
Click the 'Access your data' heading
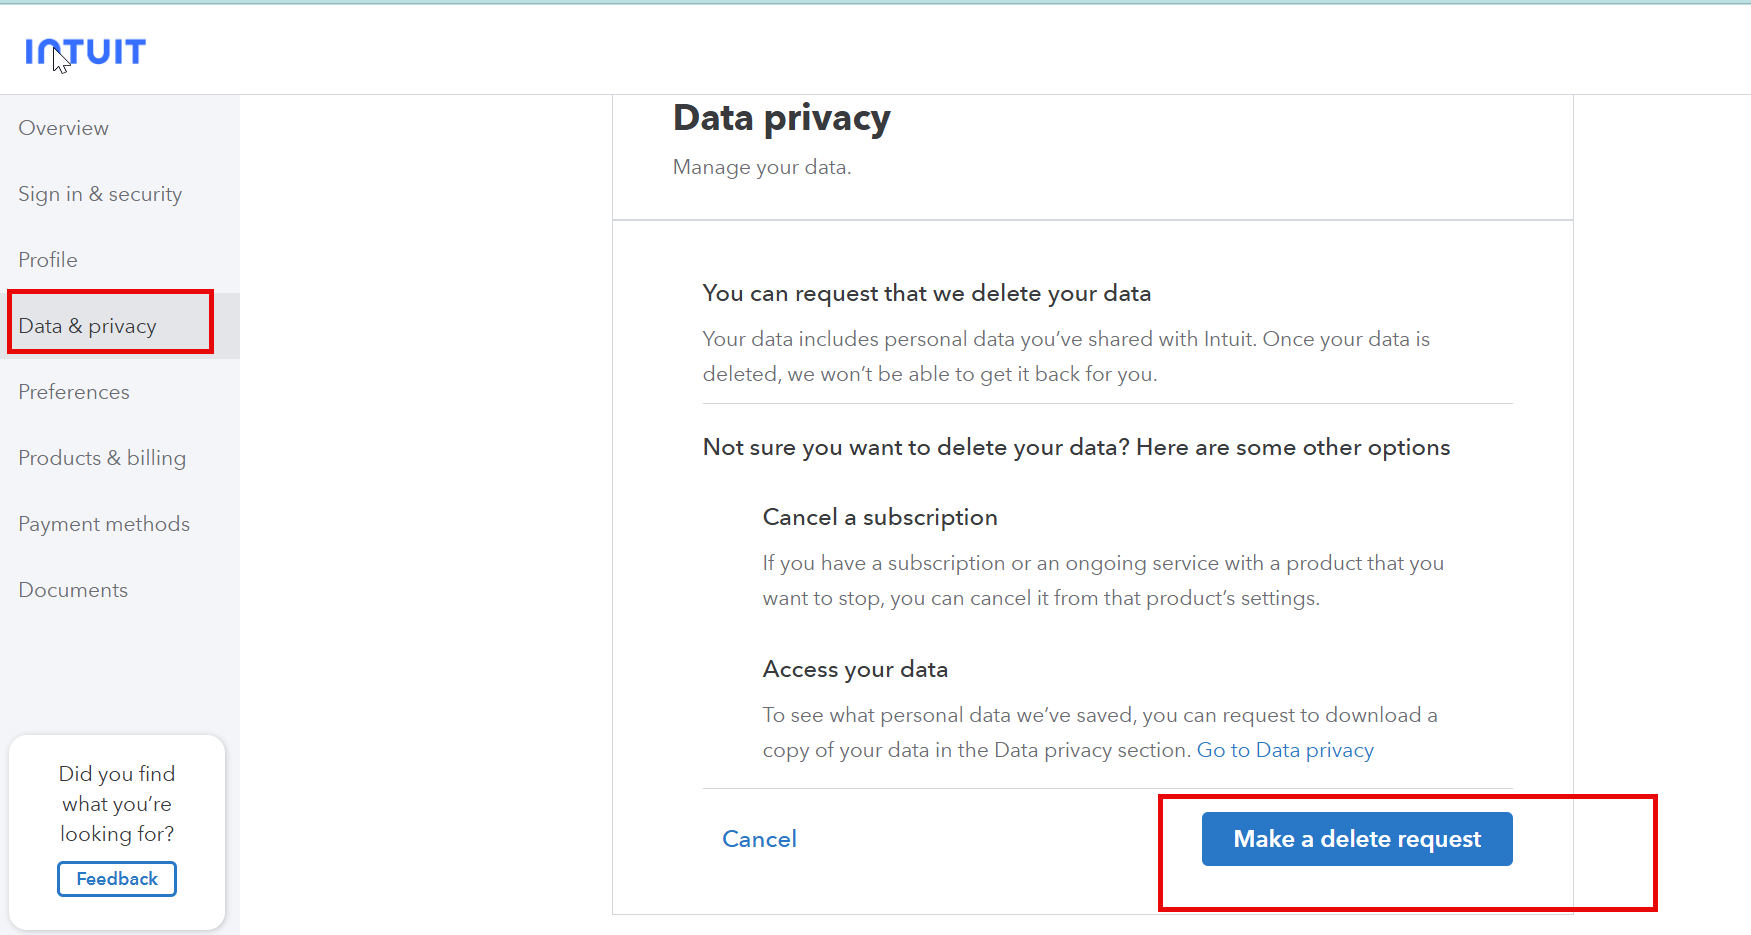point(855,669)
